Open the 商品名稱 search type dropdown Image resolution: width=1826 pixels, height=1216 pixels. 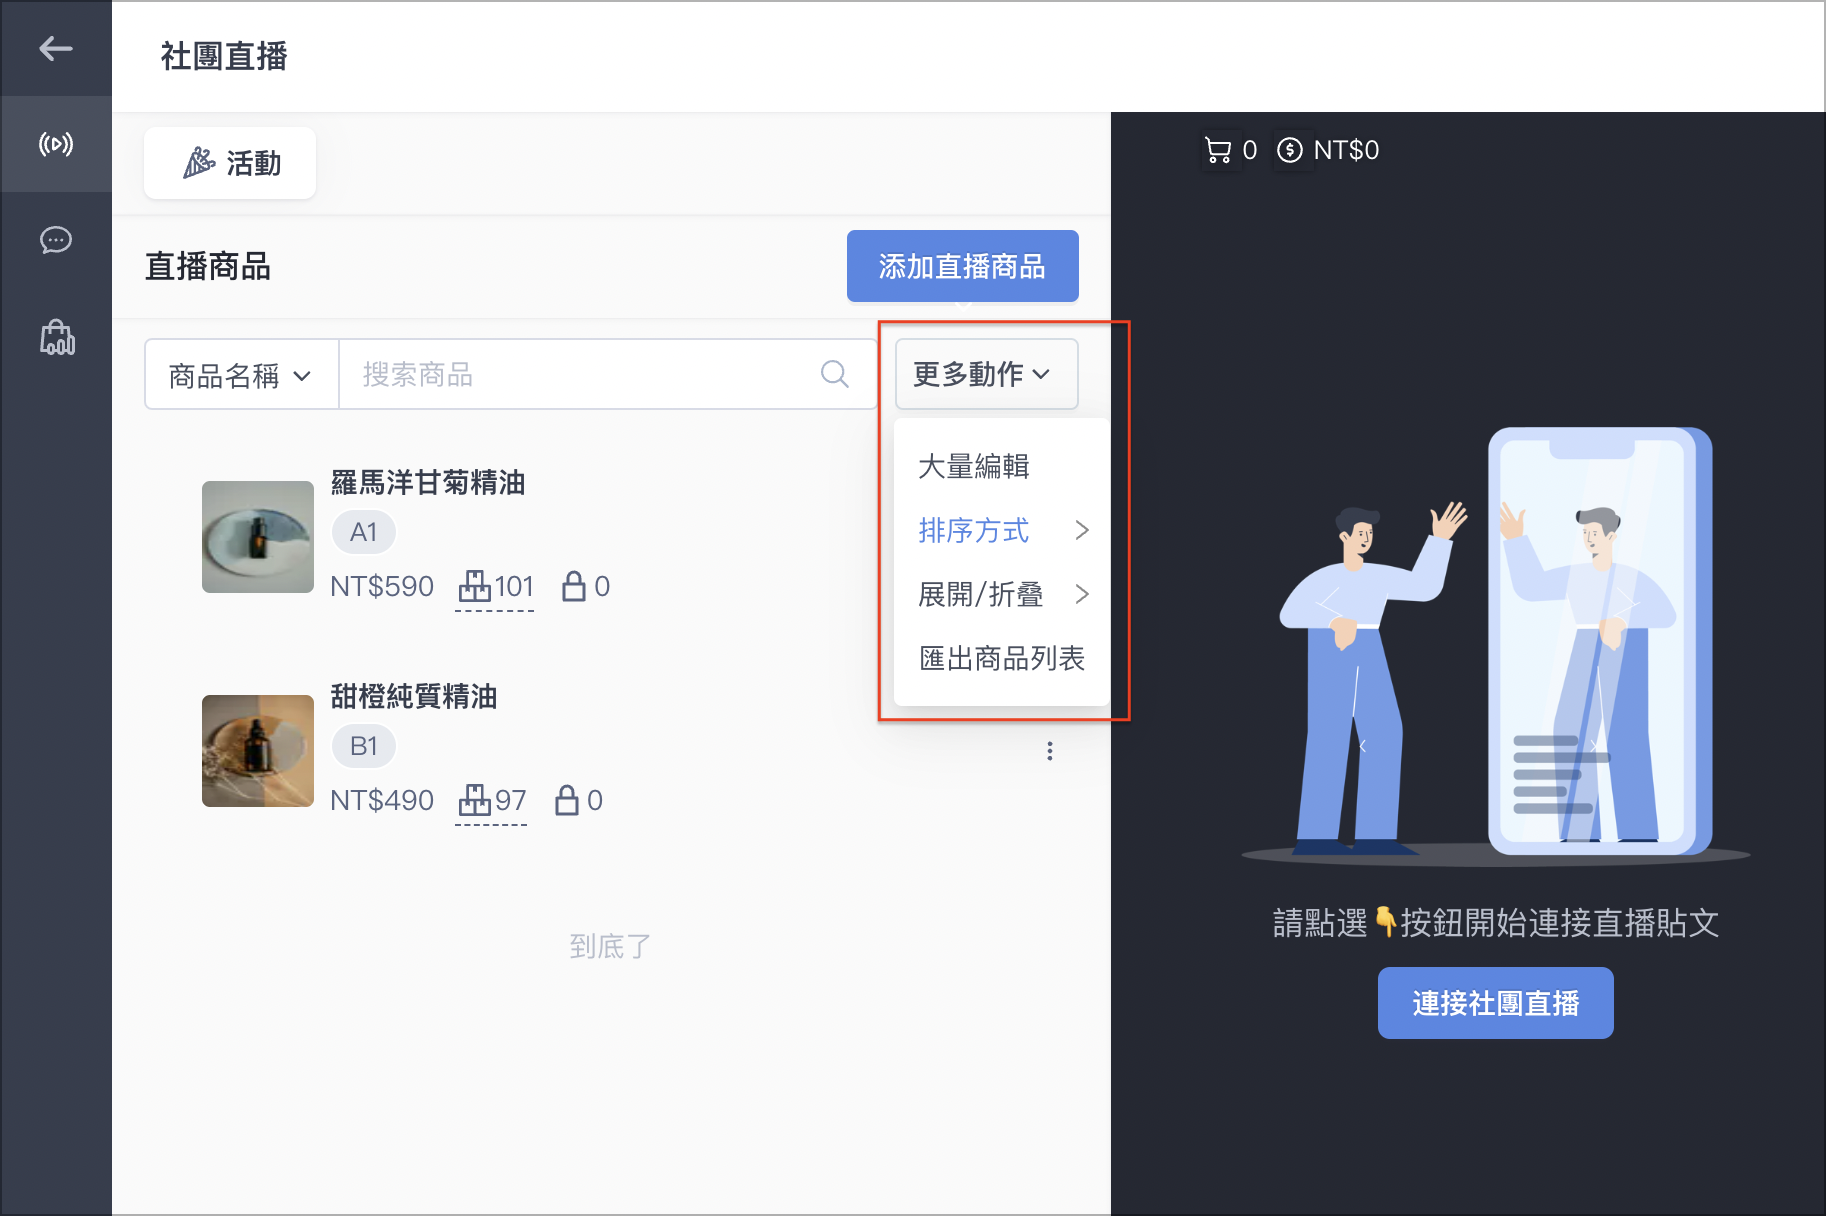[x=241, y=375]
